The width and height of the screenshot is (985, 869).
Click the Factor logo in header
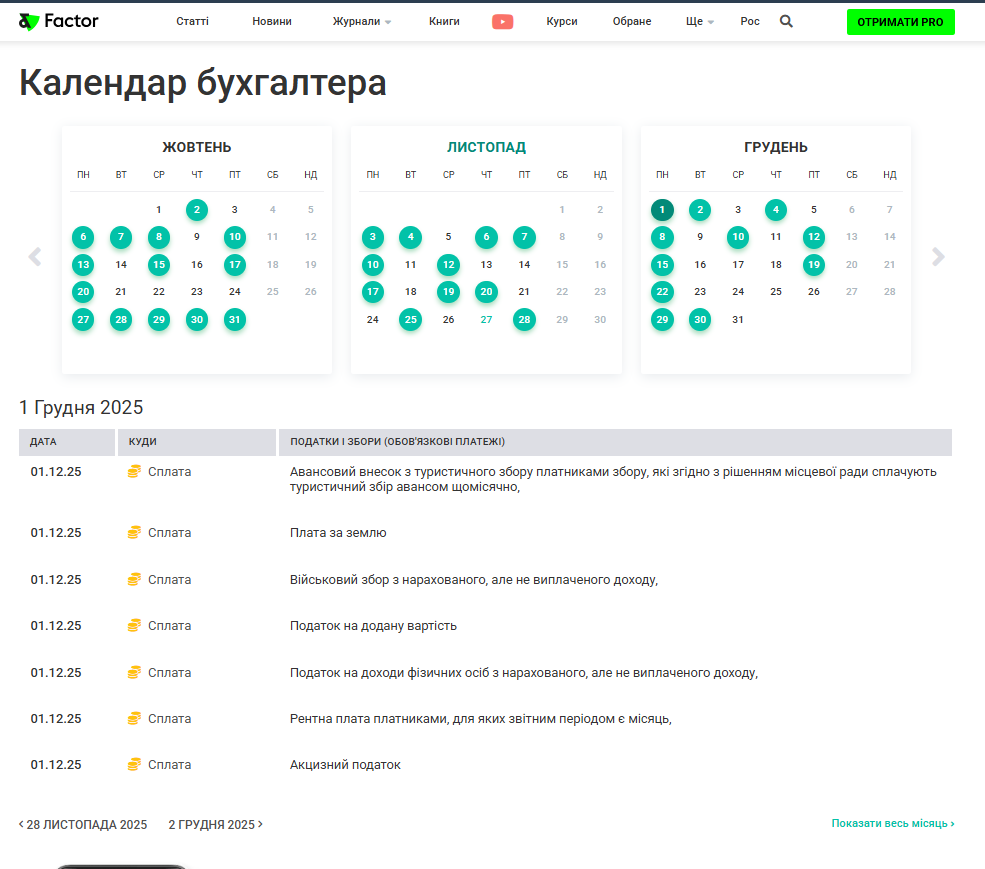tap(59, 21)
